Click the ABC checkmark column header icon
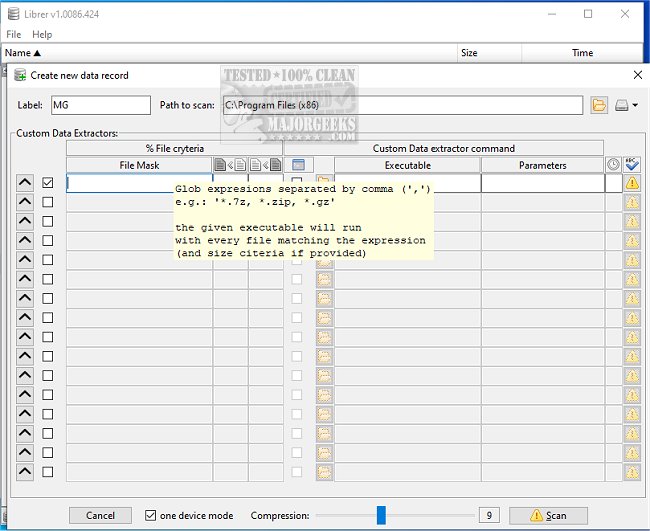This screenshot has width=650, height=531. tap(632, 165)
